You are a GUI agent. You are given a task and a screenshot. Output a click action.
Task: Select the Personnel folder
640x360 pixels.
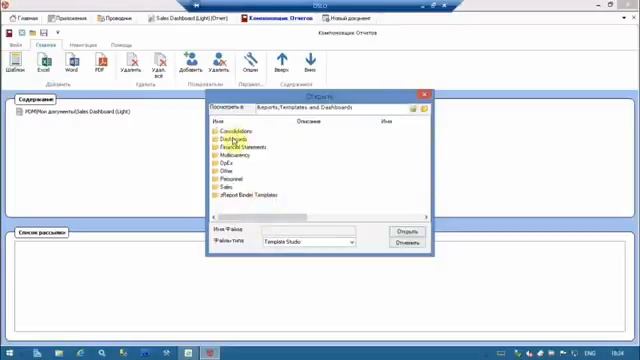pyautogui.click(x=227, y=179)
